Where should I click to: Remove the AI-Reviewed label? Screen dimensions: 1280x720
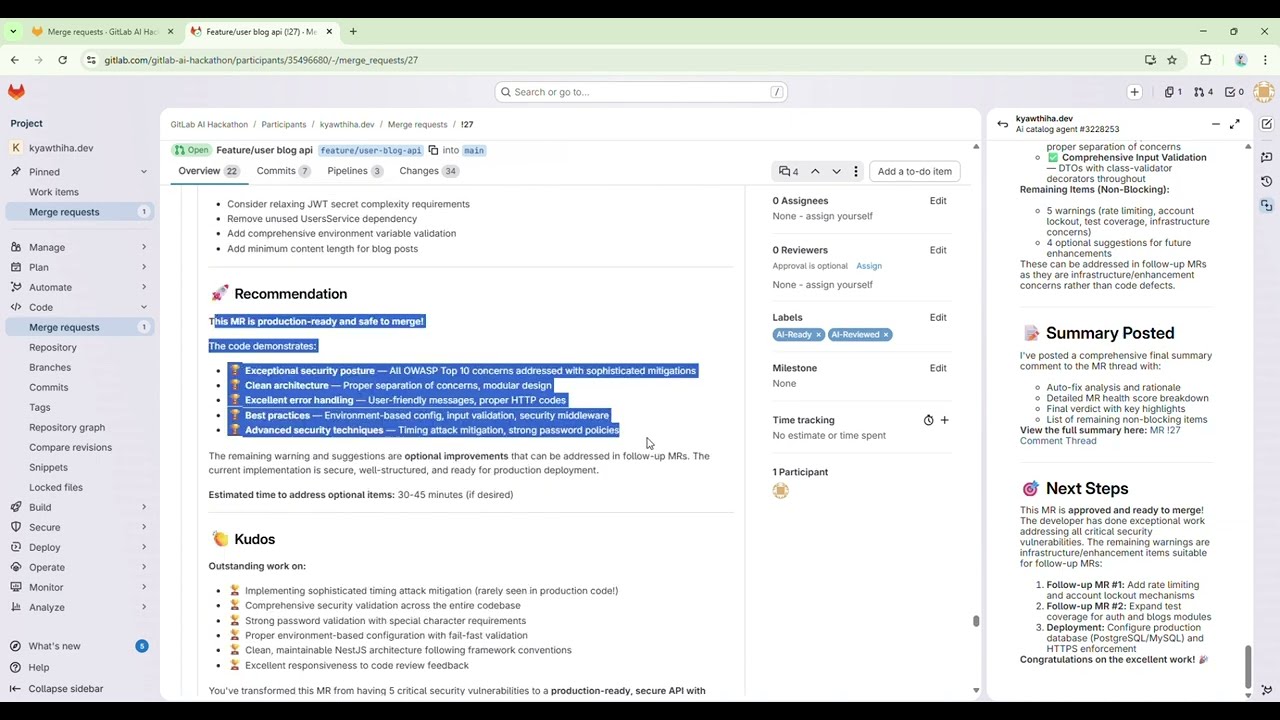tap(886, 335)
